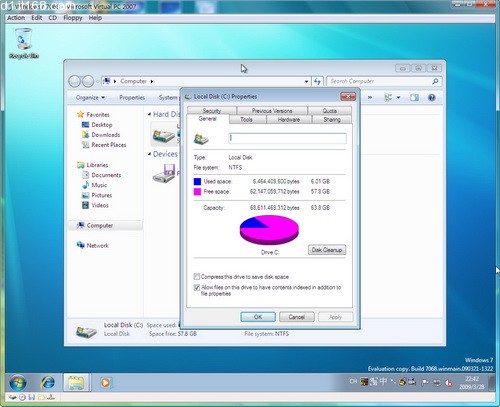Show hidden toolbar commands chevron
Viewport: 500px width, 407px height.
370,98
